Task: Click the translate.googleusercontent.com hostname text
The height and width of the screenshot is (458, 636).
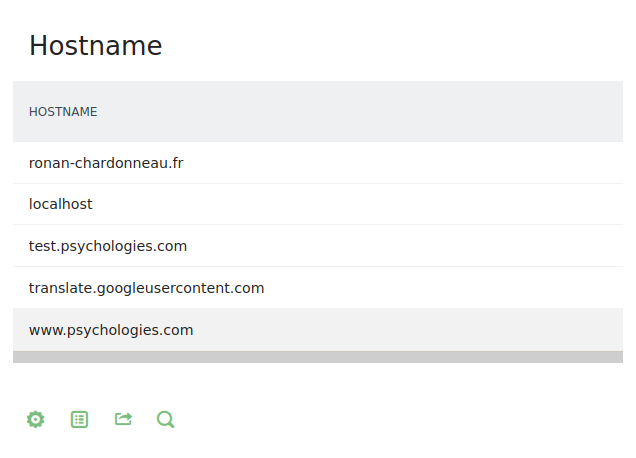Action: tap(146, 288)
